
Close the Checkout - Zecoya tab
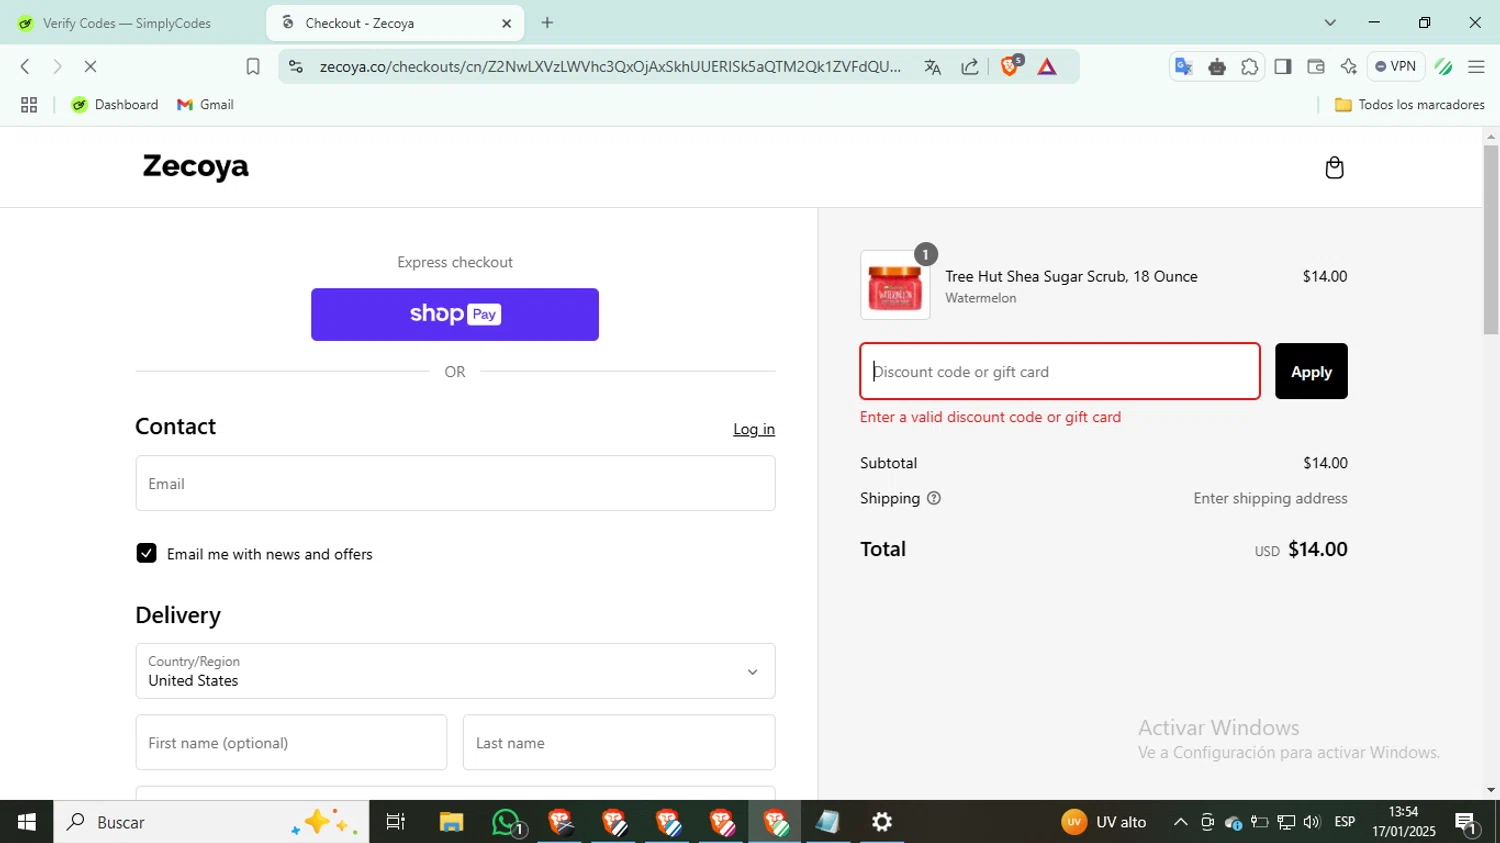coord(506,23)
